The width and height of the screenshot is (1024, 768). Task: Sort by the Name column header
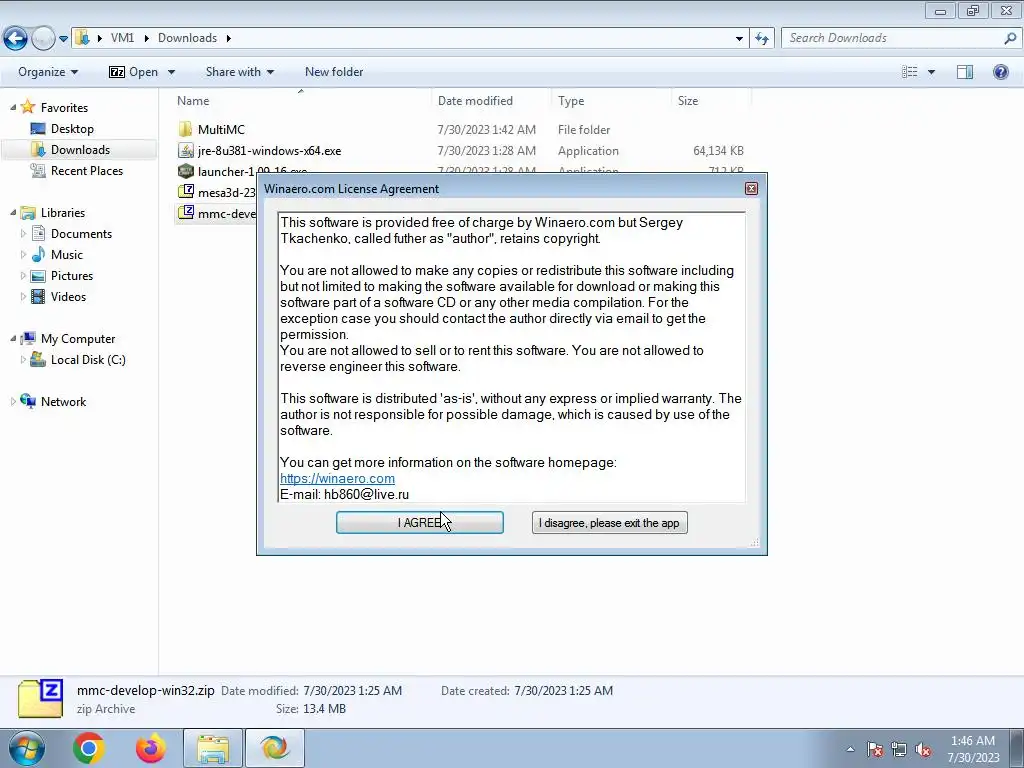pos(193,101)
